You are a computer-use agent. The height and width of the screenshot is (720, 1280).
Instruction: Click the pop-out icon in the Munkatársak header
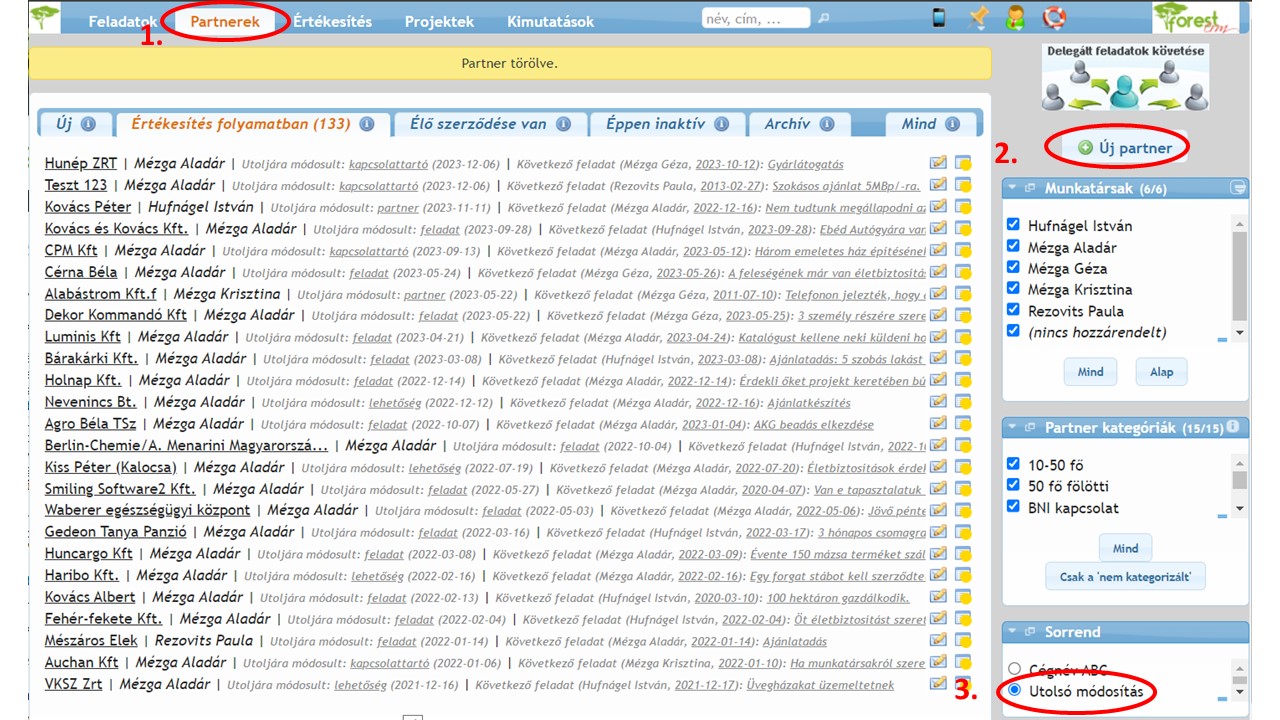click(1029, 188)
